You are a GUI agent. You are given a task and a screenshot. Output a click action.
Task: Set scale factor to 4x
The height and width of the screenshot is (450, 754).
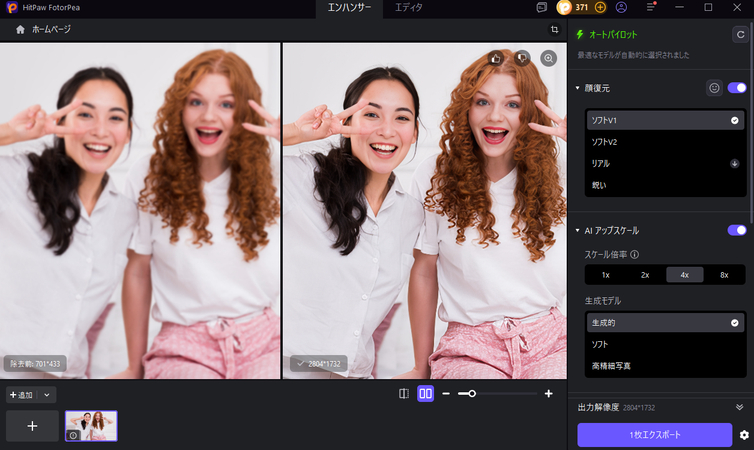tap(684, 275)
